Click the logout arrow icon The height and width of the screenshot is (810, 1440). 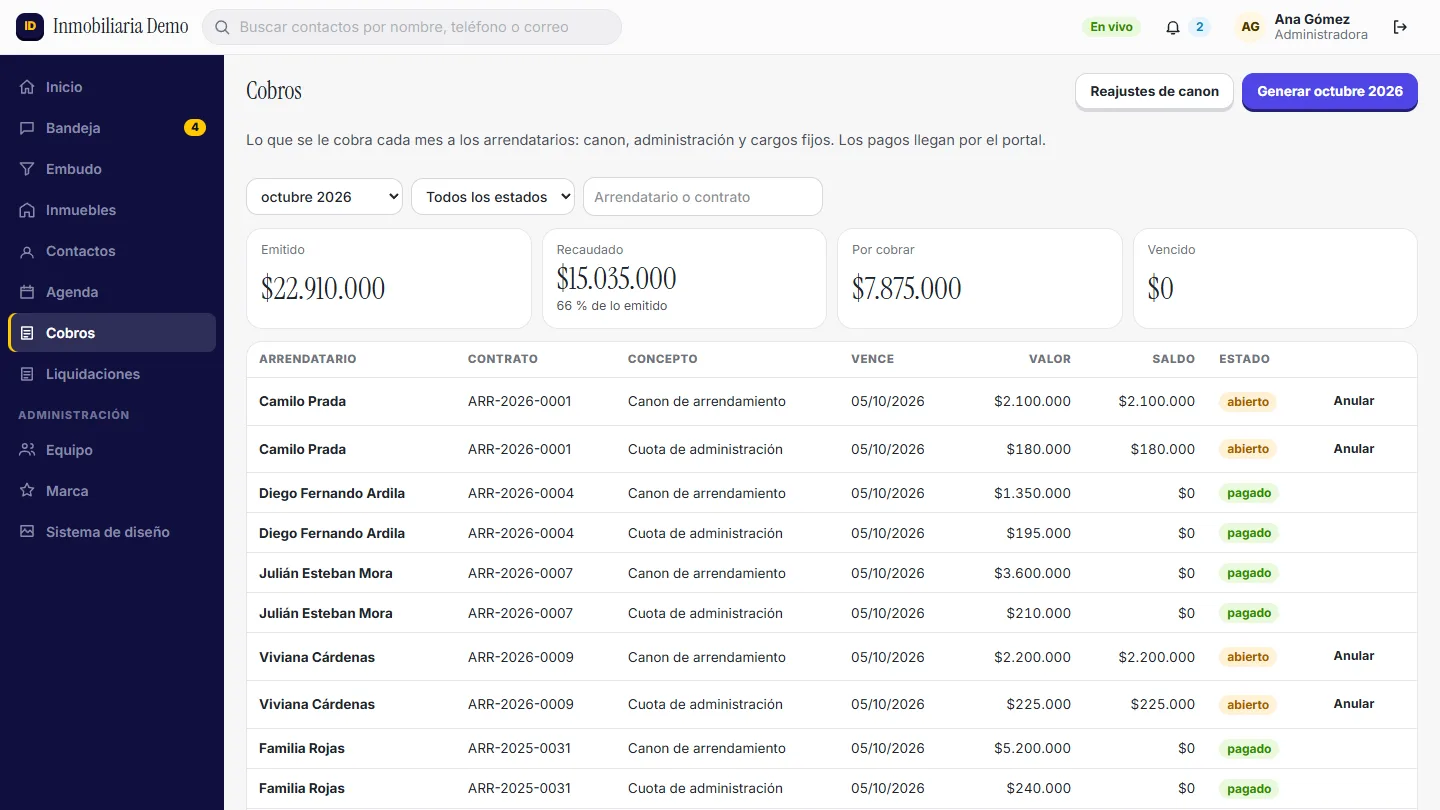pos(1400,27)
